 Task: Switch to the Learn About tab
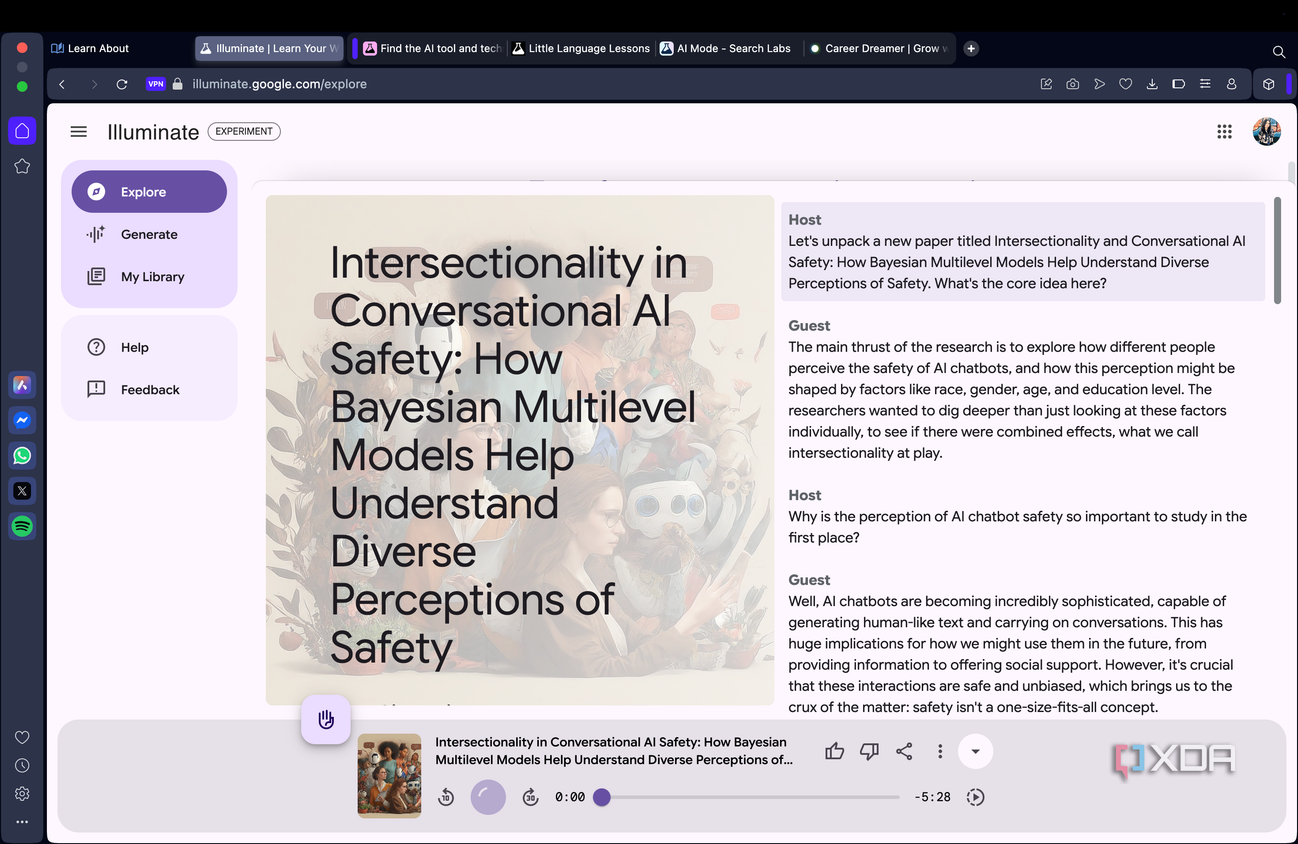click(98, 48)
